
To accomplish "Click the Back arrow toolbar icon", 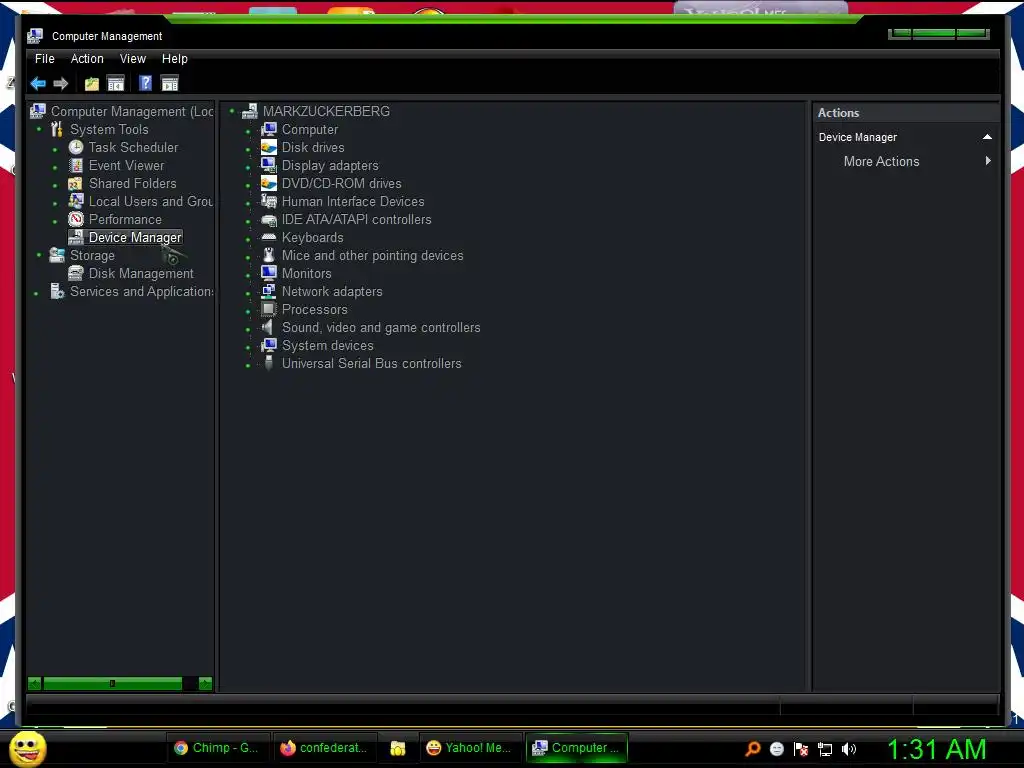I will click(38, 84).
